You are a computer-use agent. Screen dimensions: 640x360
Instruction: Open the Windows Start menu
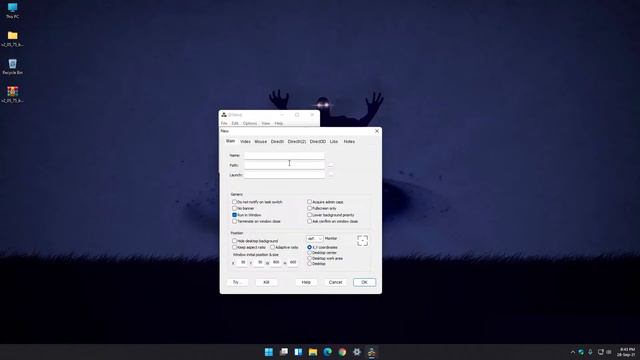[x=269, y=352]
